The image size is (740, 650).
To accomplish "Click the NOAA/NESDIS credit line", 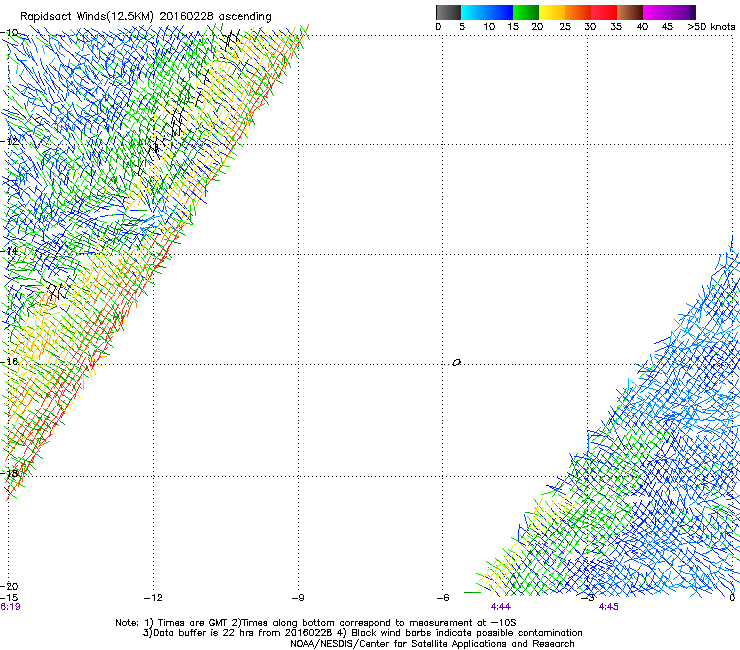I will 432,644.
